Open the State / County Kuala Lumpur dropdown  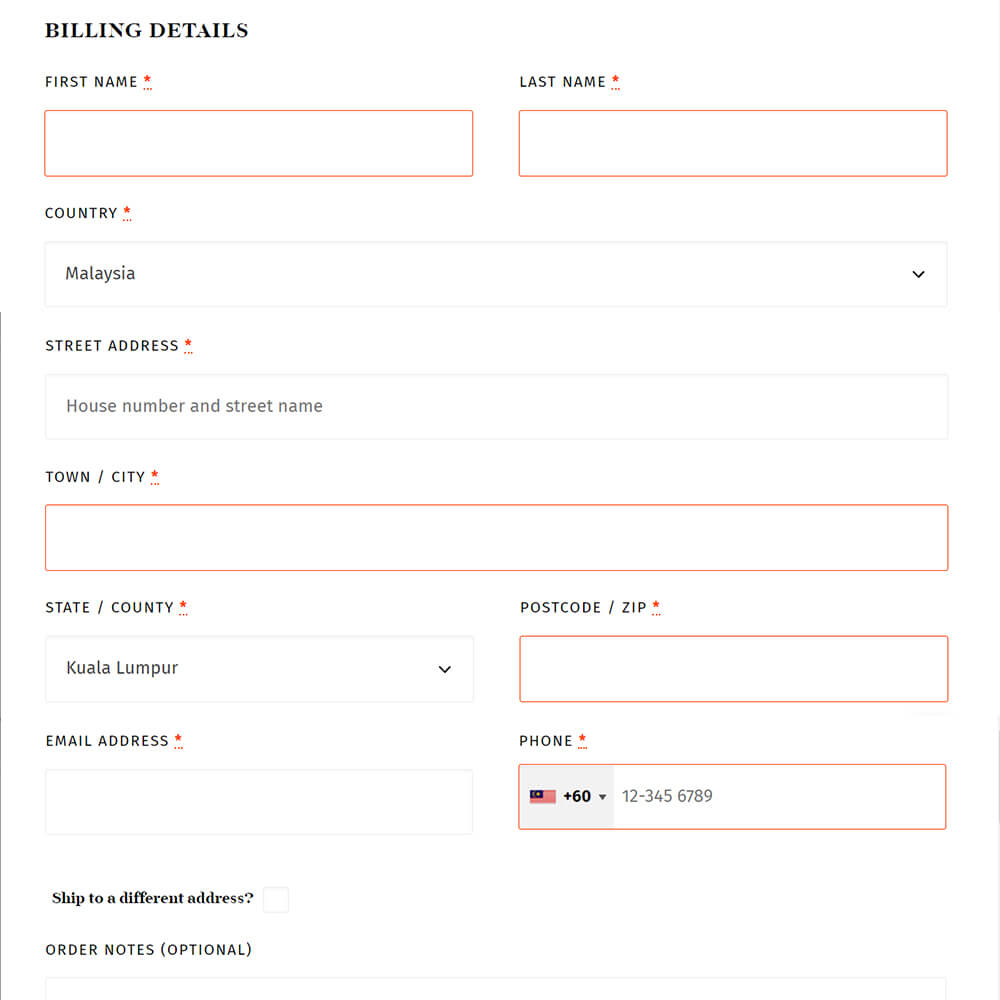click(259, 668)
